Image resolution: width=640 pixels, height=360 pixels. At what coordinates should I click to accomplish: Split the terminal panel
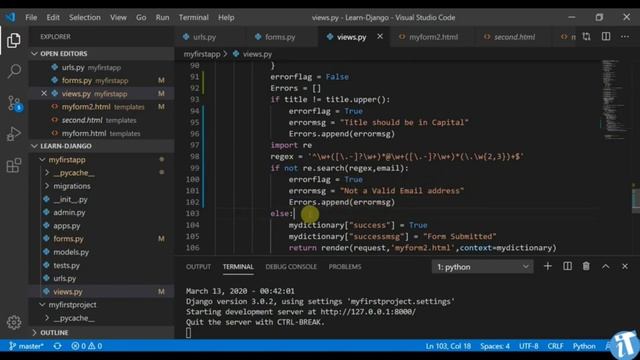(x=567, y=267)
